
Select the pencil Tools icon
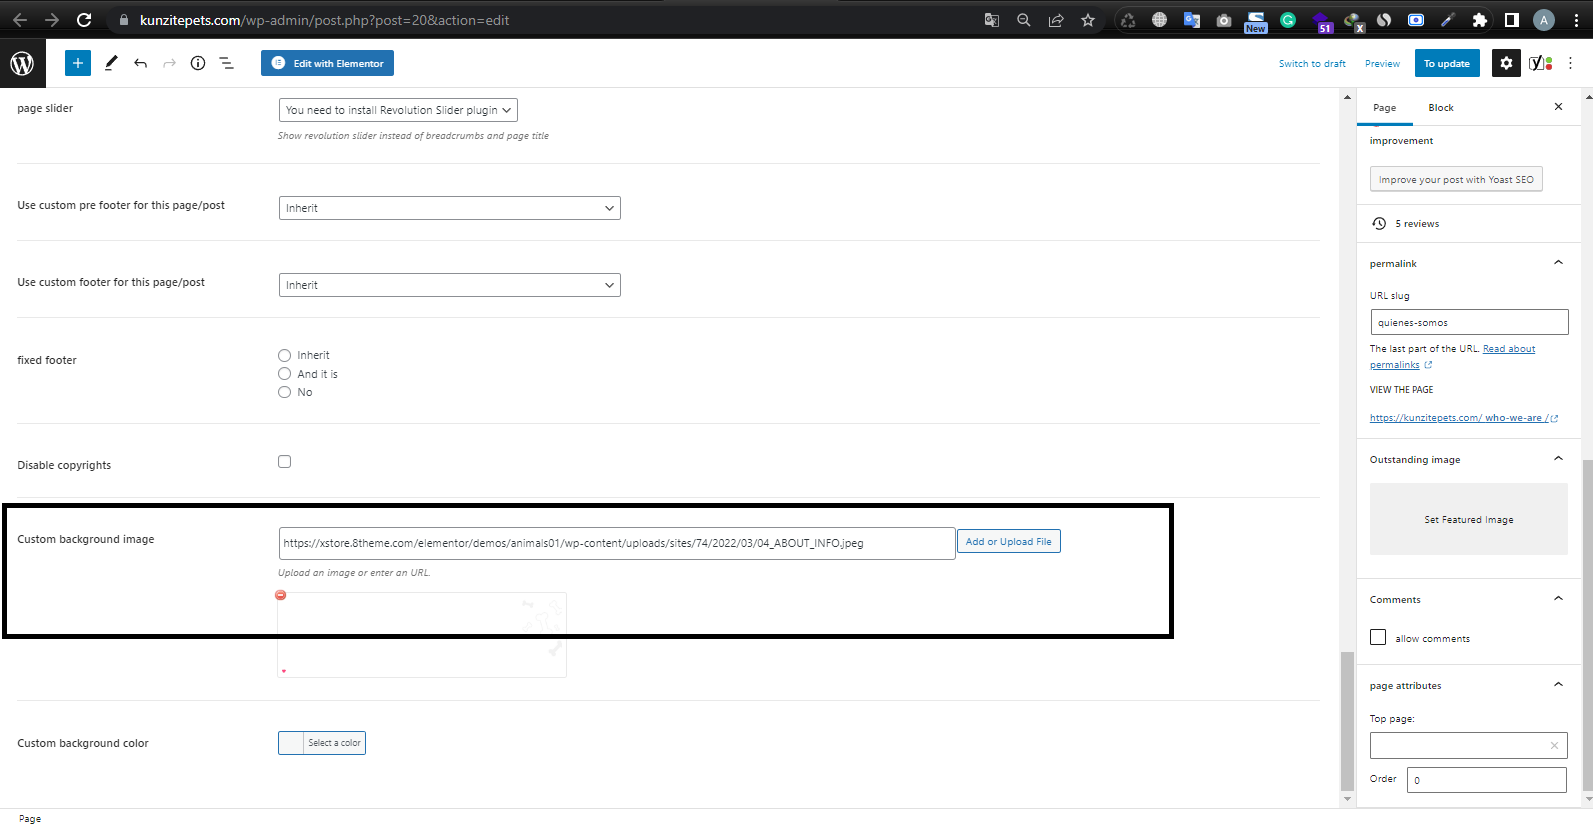tap(111, 63)
